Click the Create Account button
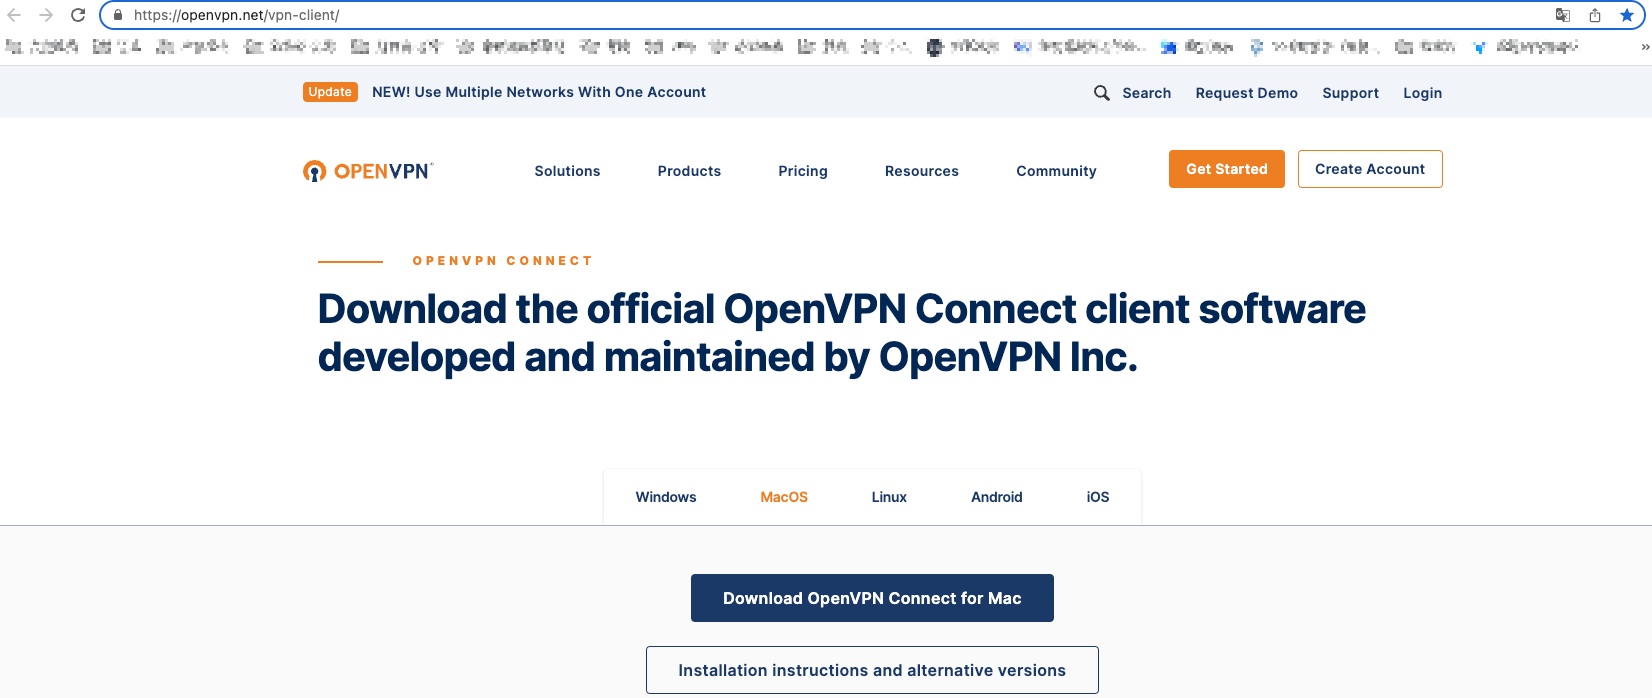 pyautogui.click(x=1370, y=169)
